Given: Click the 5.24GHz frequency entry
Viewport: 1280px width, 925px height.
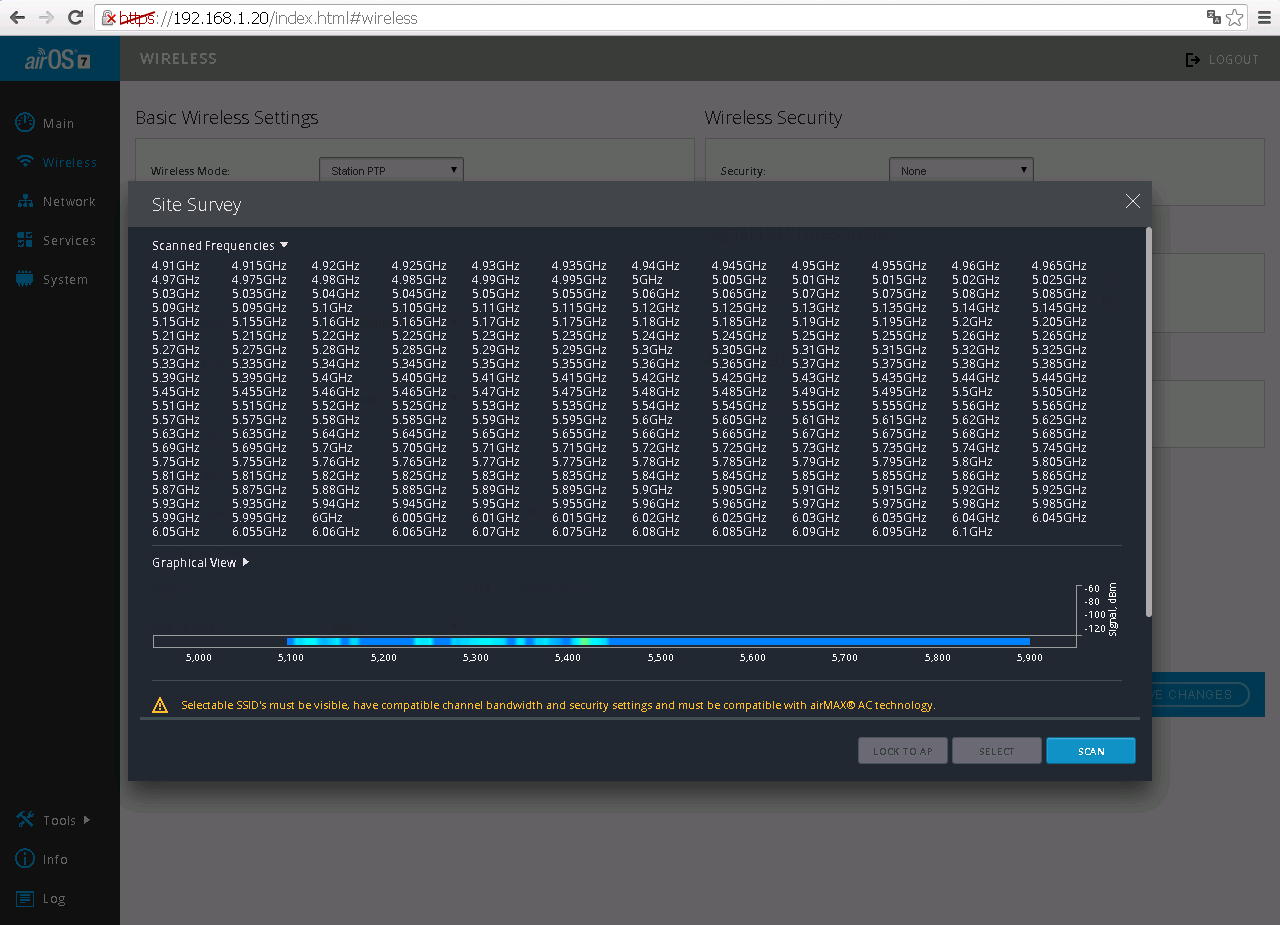Looking at the screenshot, I should point(655,336).
